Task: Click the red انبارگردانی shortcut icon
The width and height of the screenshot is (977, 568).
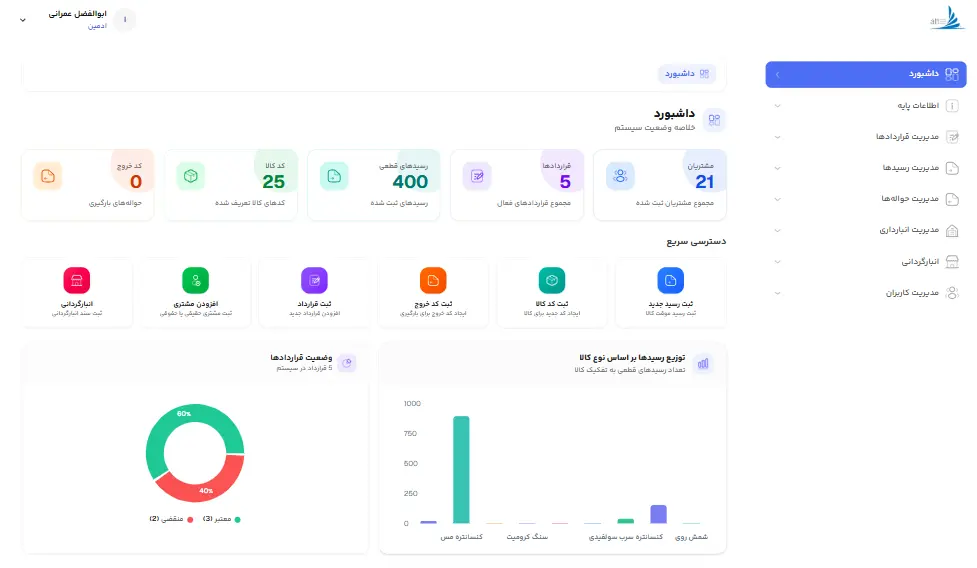Action: (77, 280)
